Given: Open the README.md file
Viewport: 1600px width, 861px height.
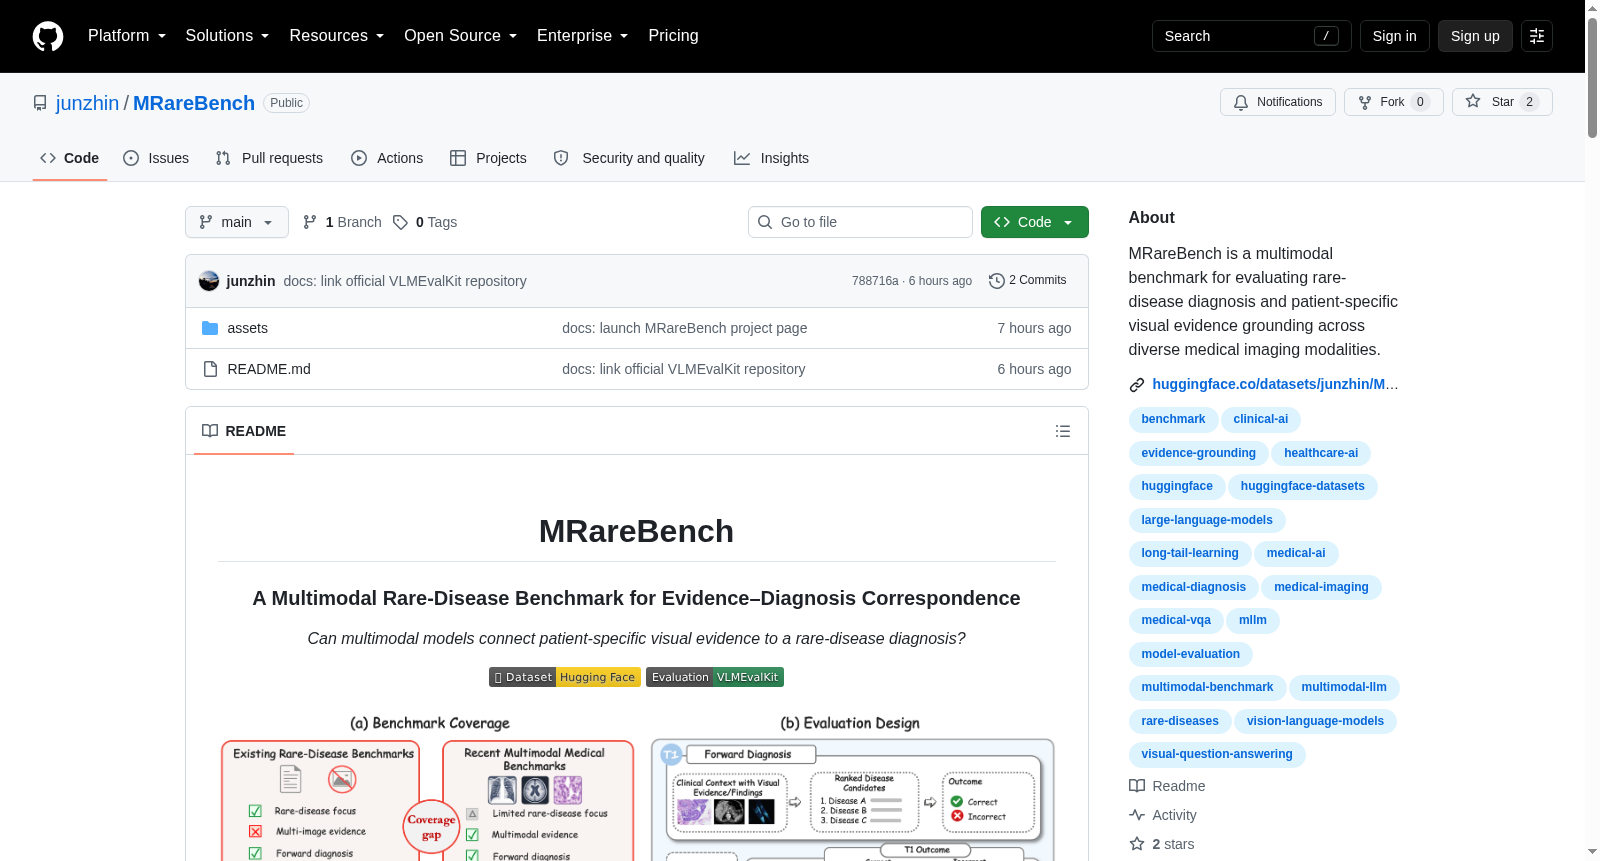Looking at the screenshot, I should point(269,369).
